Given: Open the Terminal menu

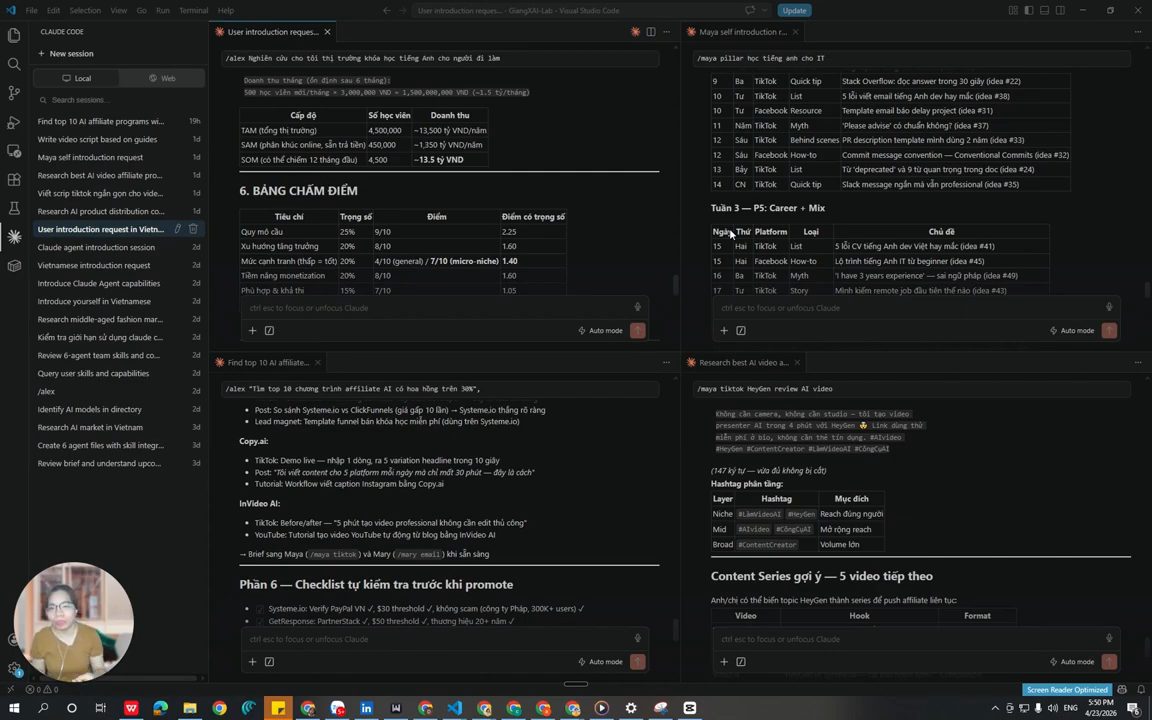Looking at the screenshot, I should pos(193,10).
